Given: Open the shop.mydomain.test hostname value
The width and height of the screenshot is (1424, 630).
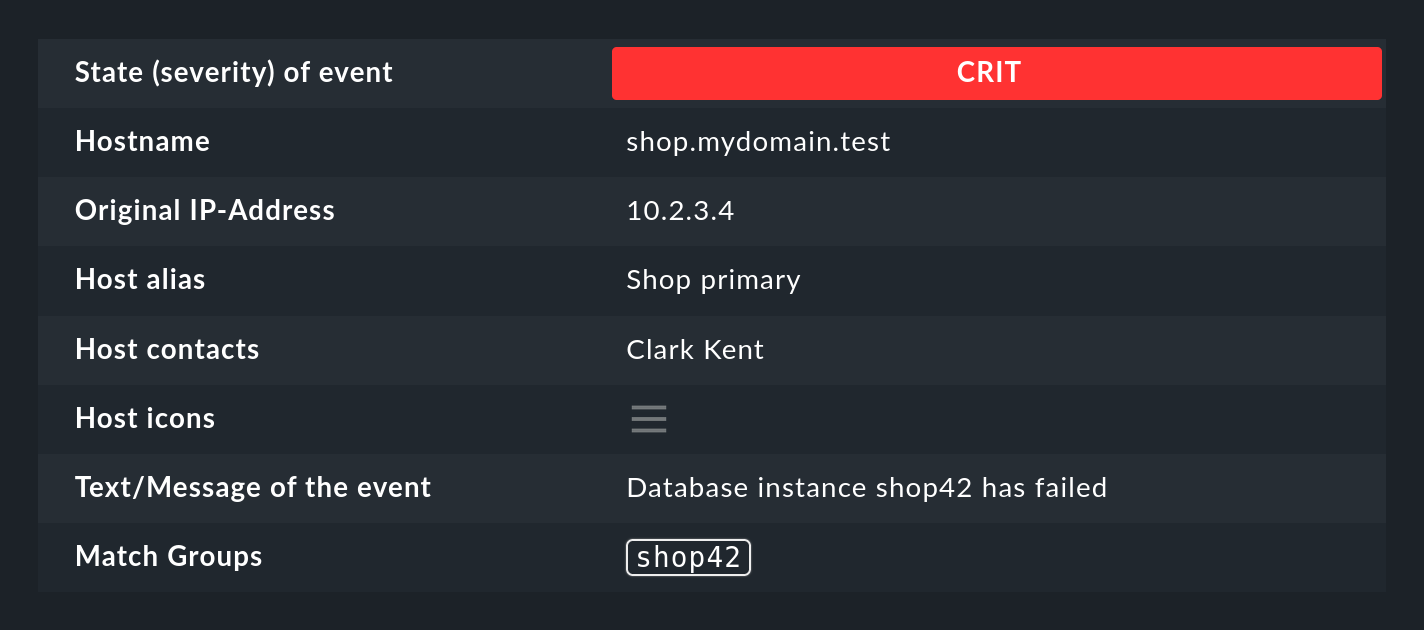Looking at the screenshot, I should click(x=758, y=142).
